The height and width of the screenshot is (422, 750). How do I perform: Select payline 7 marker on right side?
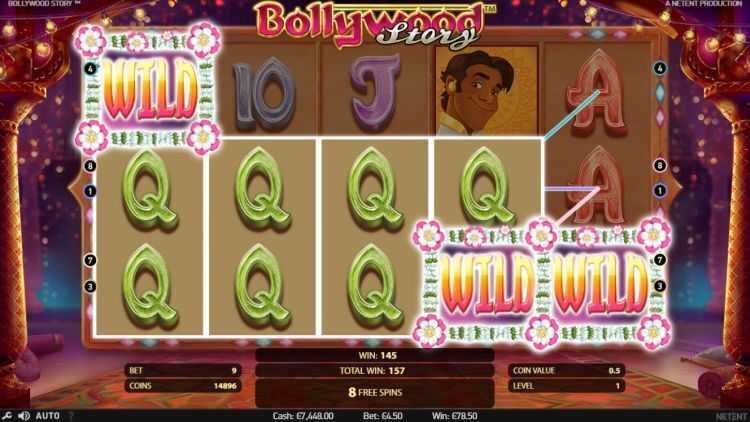(660, 260)
